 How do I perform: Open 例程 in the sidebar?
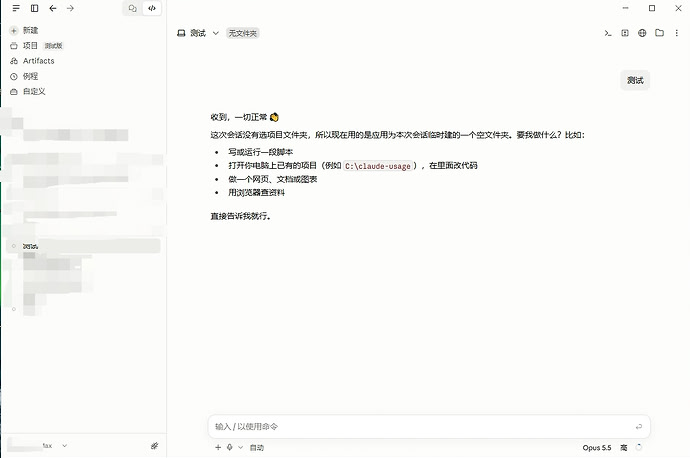click(30, 76)
